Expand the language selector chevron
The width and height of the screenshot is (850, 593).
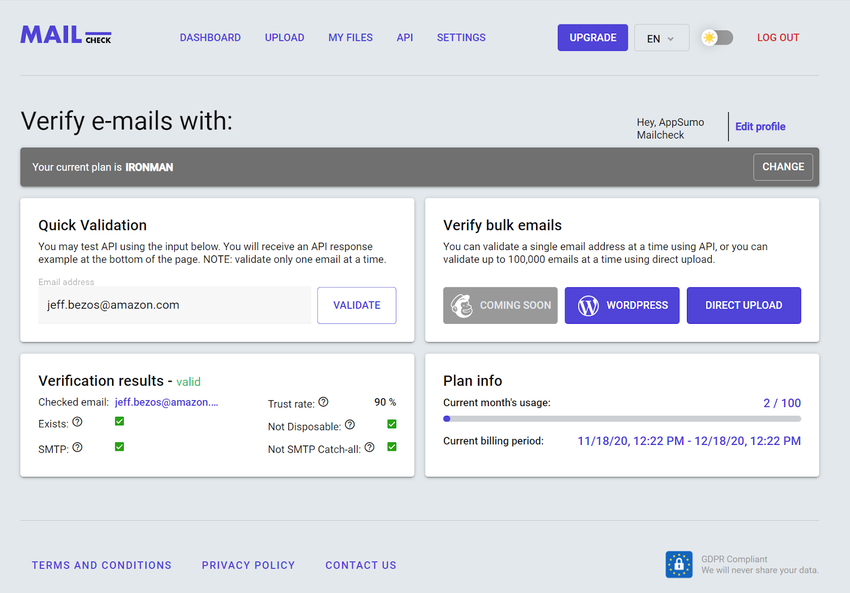[672, 38]
